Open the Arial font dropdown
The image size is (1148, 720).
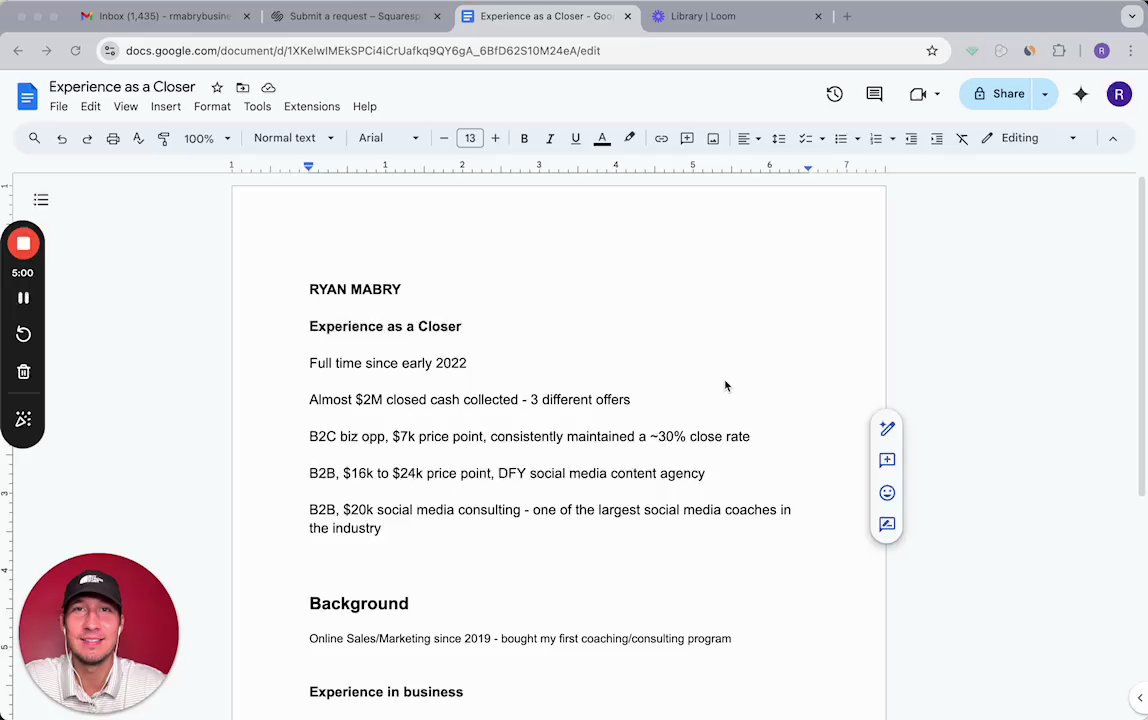[x=389, y=138]
